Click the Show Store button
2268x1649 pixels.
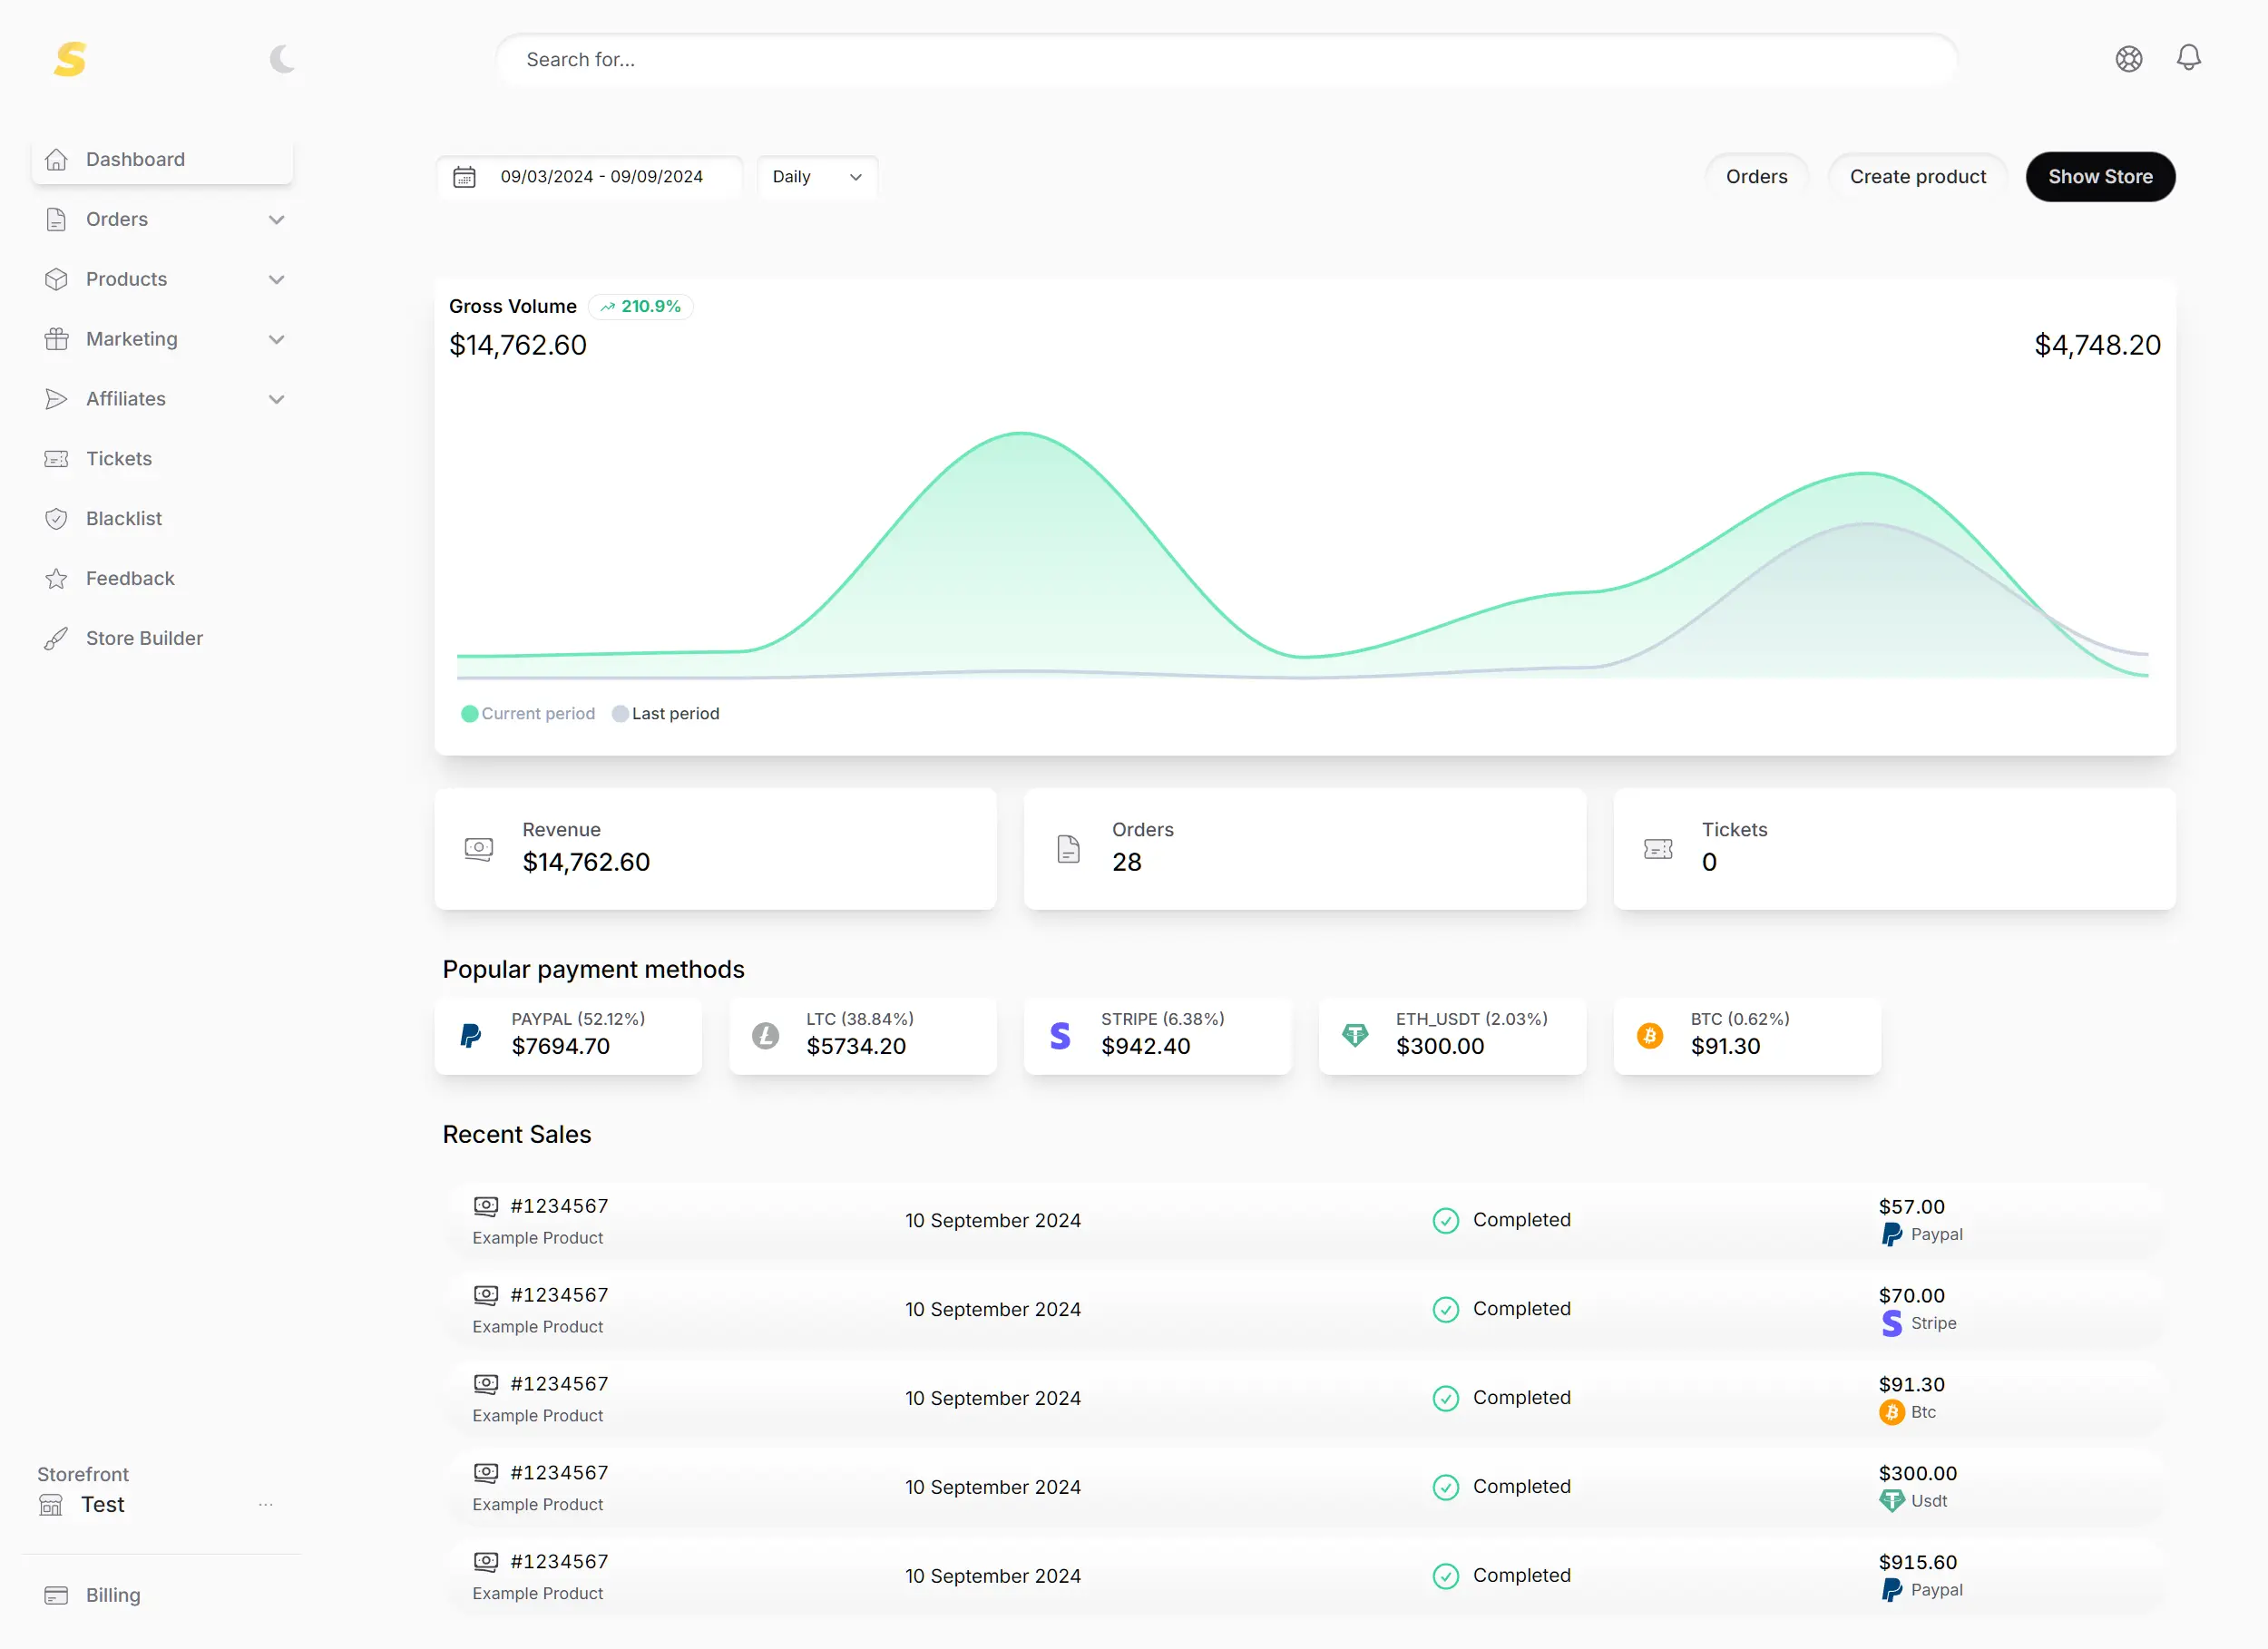(2099, 177)
